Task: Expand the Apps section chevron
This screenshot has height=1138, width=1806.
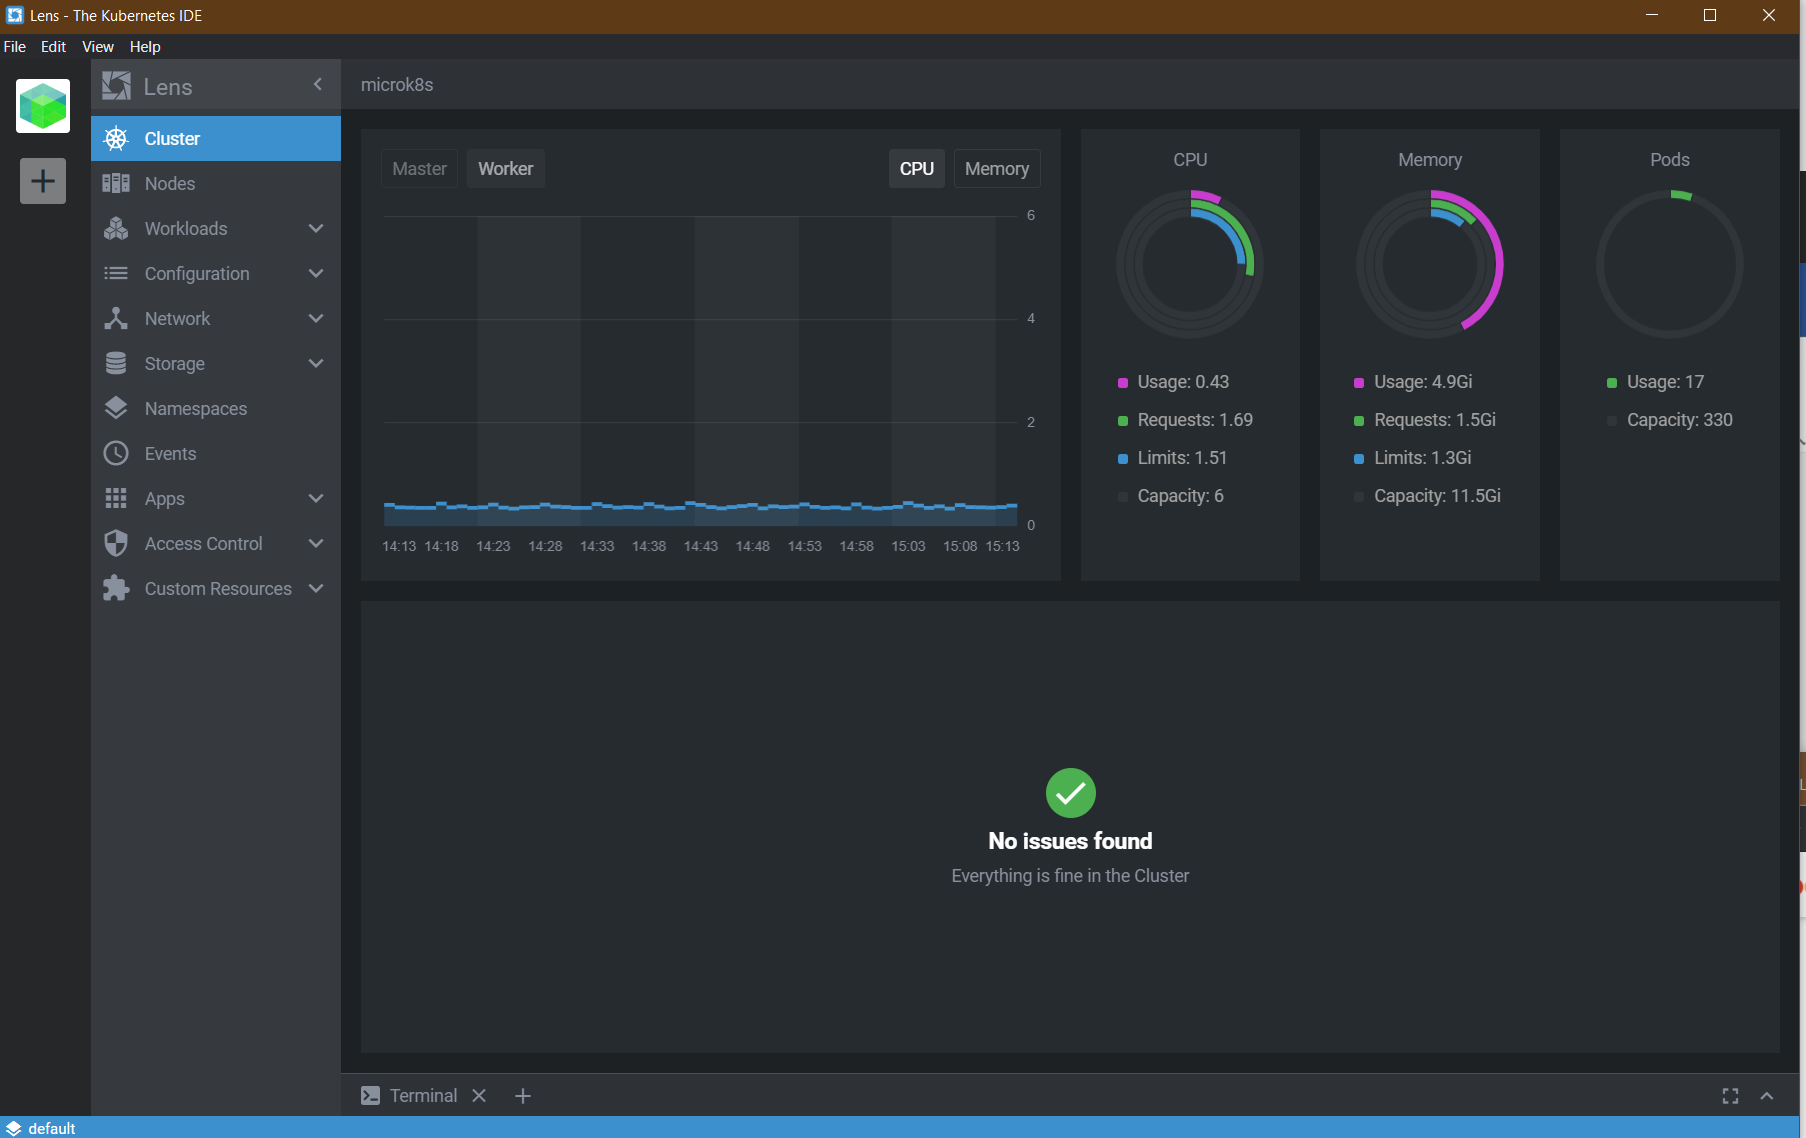Action: point(316,498)
